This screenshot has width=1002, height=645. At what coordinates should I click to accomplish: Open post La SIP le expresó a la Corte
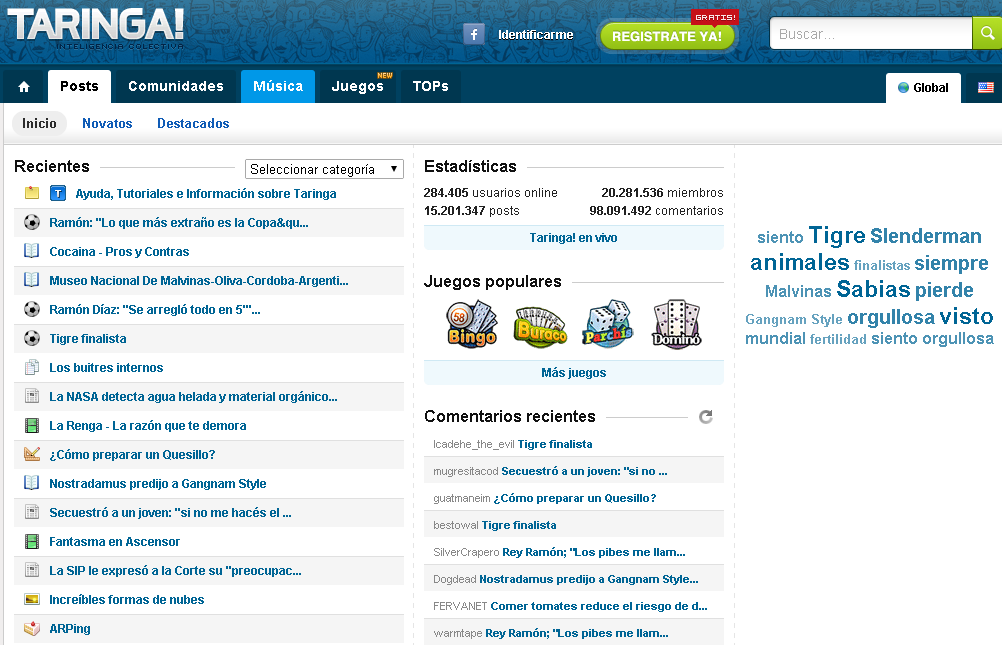(x=175, y=570)
